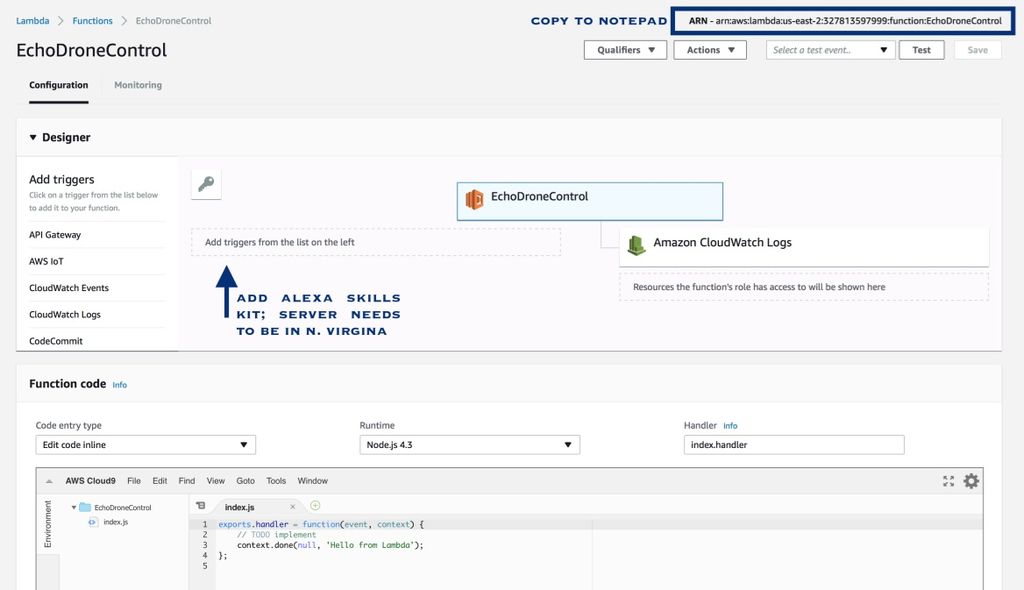This screenshot has height=590, width=1024.
Task: Open the Actions dropdown
Action: tap(710, 50)
